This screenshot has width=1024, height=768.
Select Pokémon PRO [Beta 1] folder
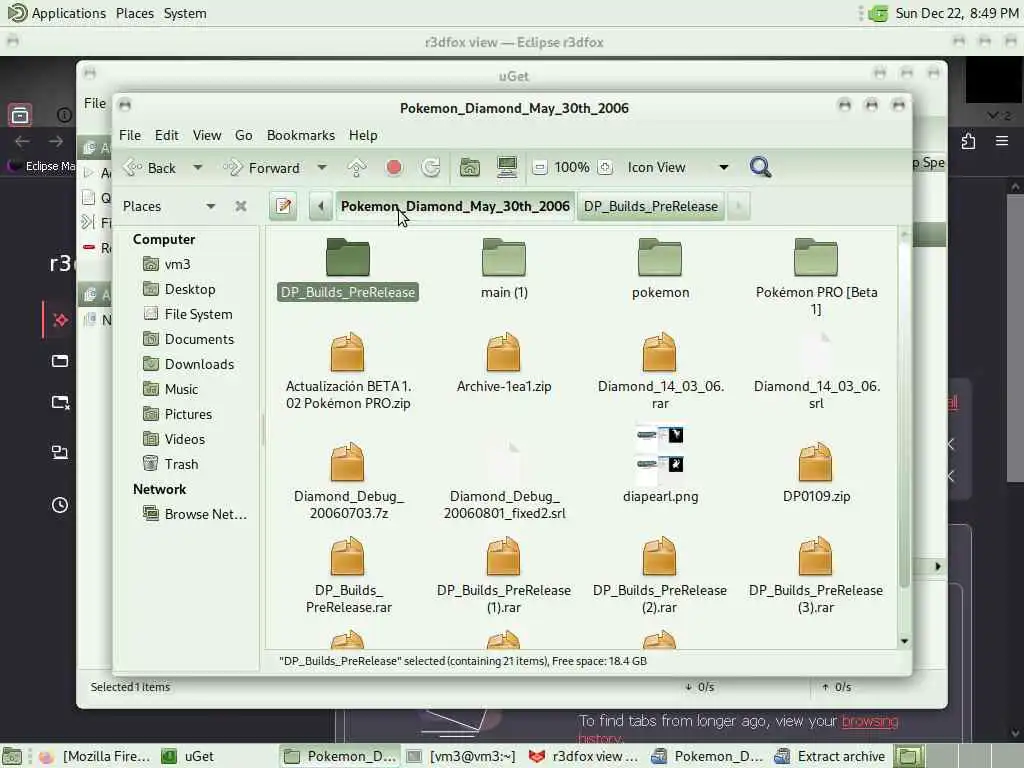816,277
